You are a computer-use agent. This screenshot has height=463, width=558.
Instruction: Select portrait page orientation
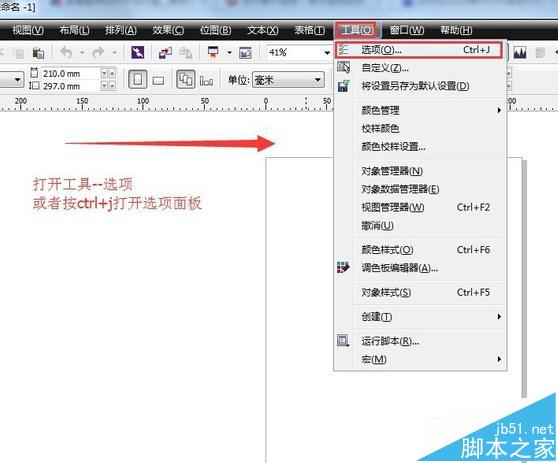[138, 79]
